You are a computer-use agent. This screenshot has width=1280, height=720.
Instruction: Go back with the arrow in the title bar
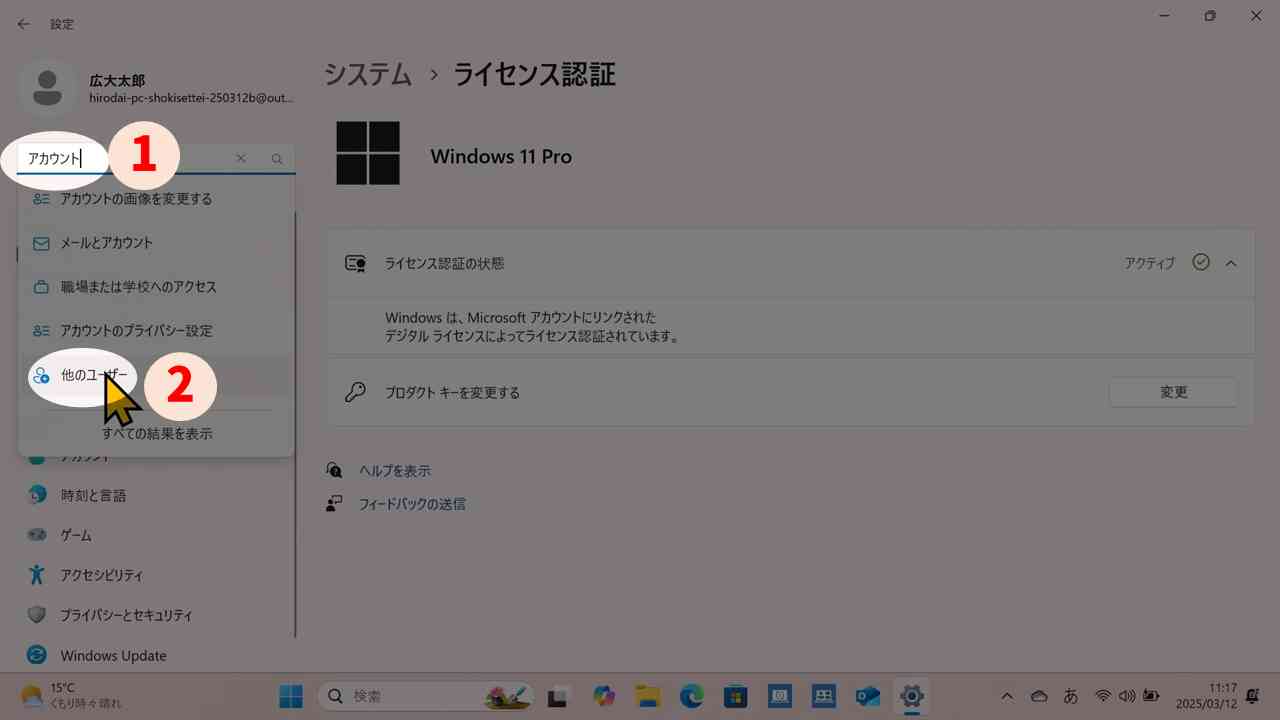tap(24, 24)
